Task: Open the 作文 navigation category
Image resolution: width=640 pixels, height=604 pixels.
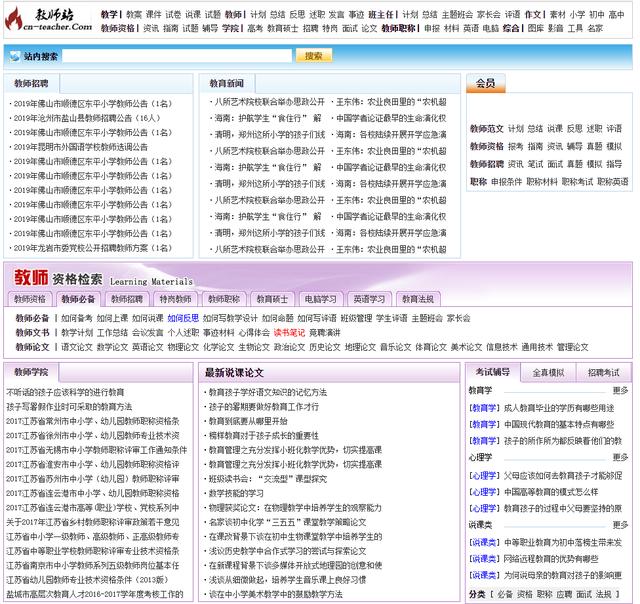Action: point(533,15)
